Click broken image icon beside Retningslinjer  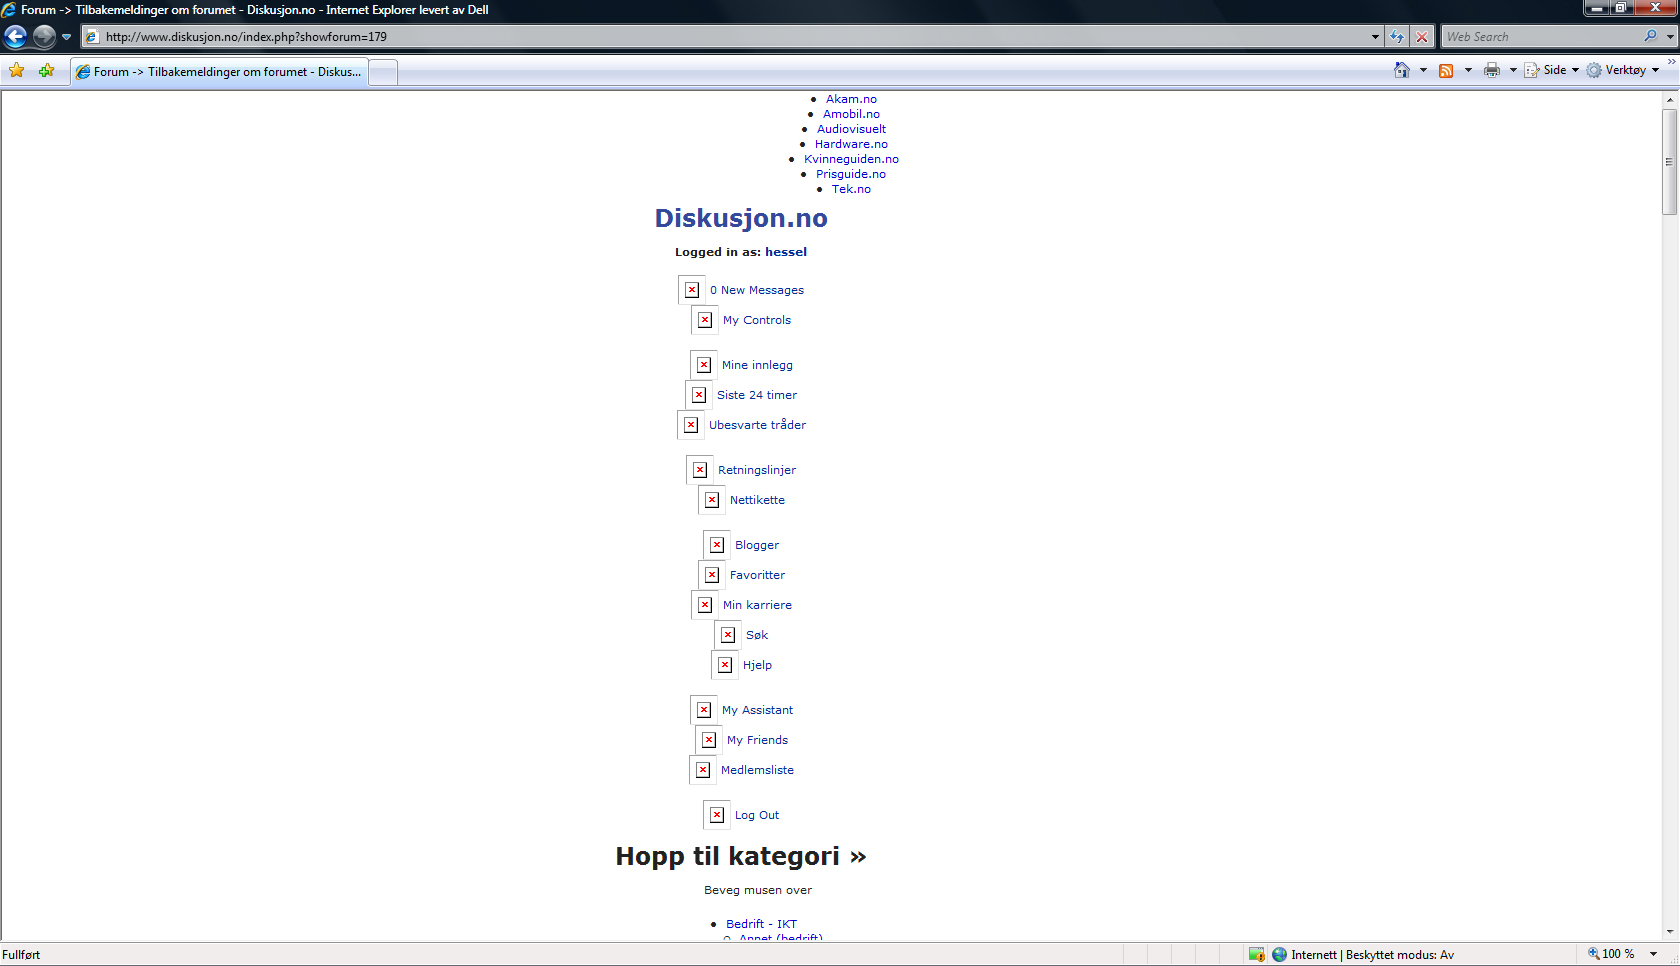tap(700, 470)
